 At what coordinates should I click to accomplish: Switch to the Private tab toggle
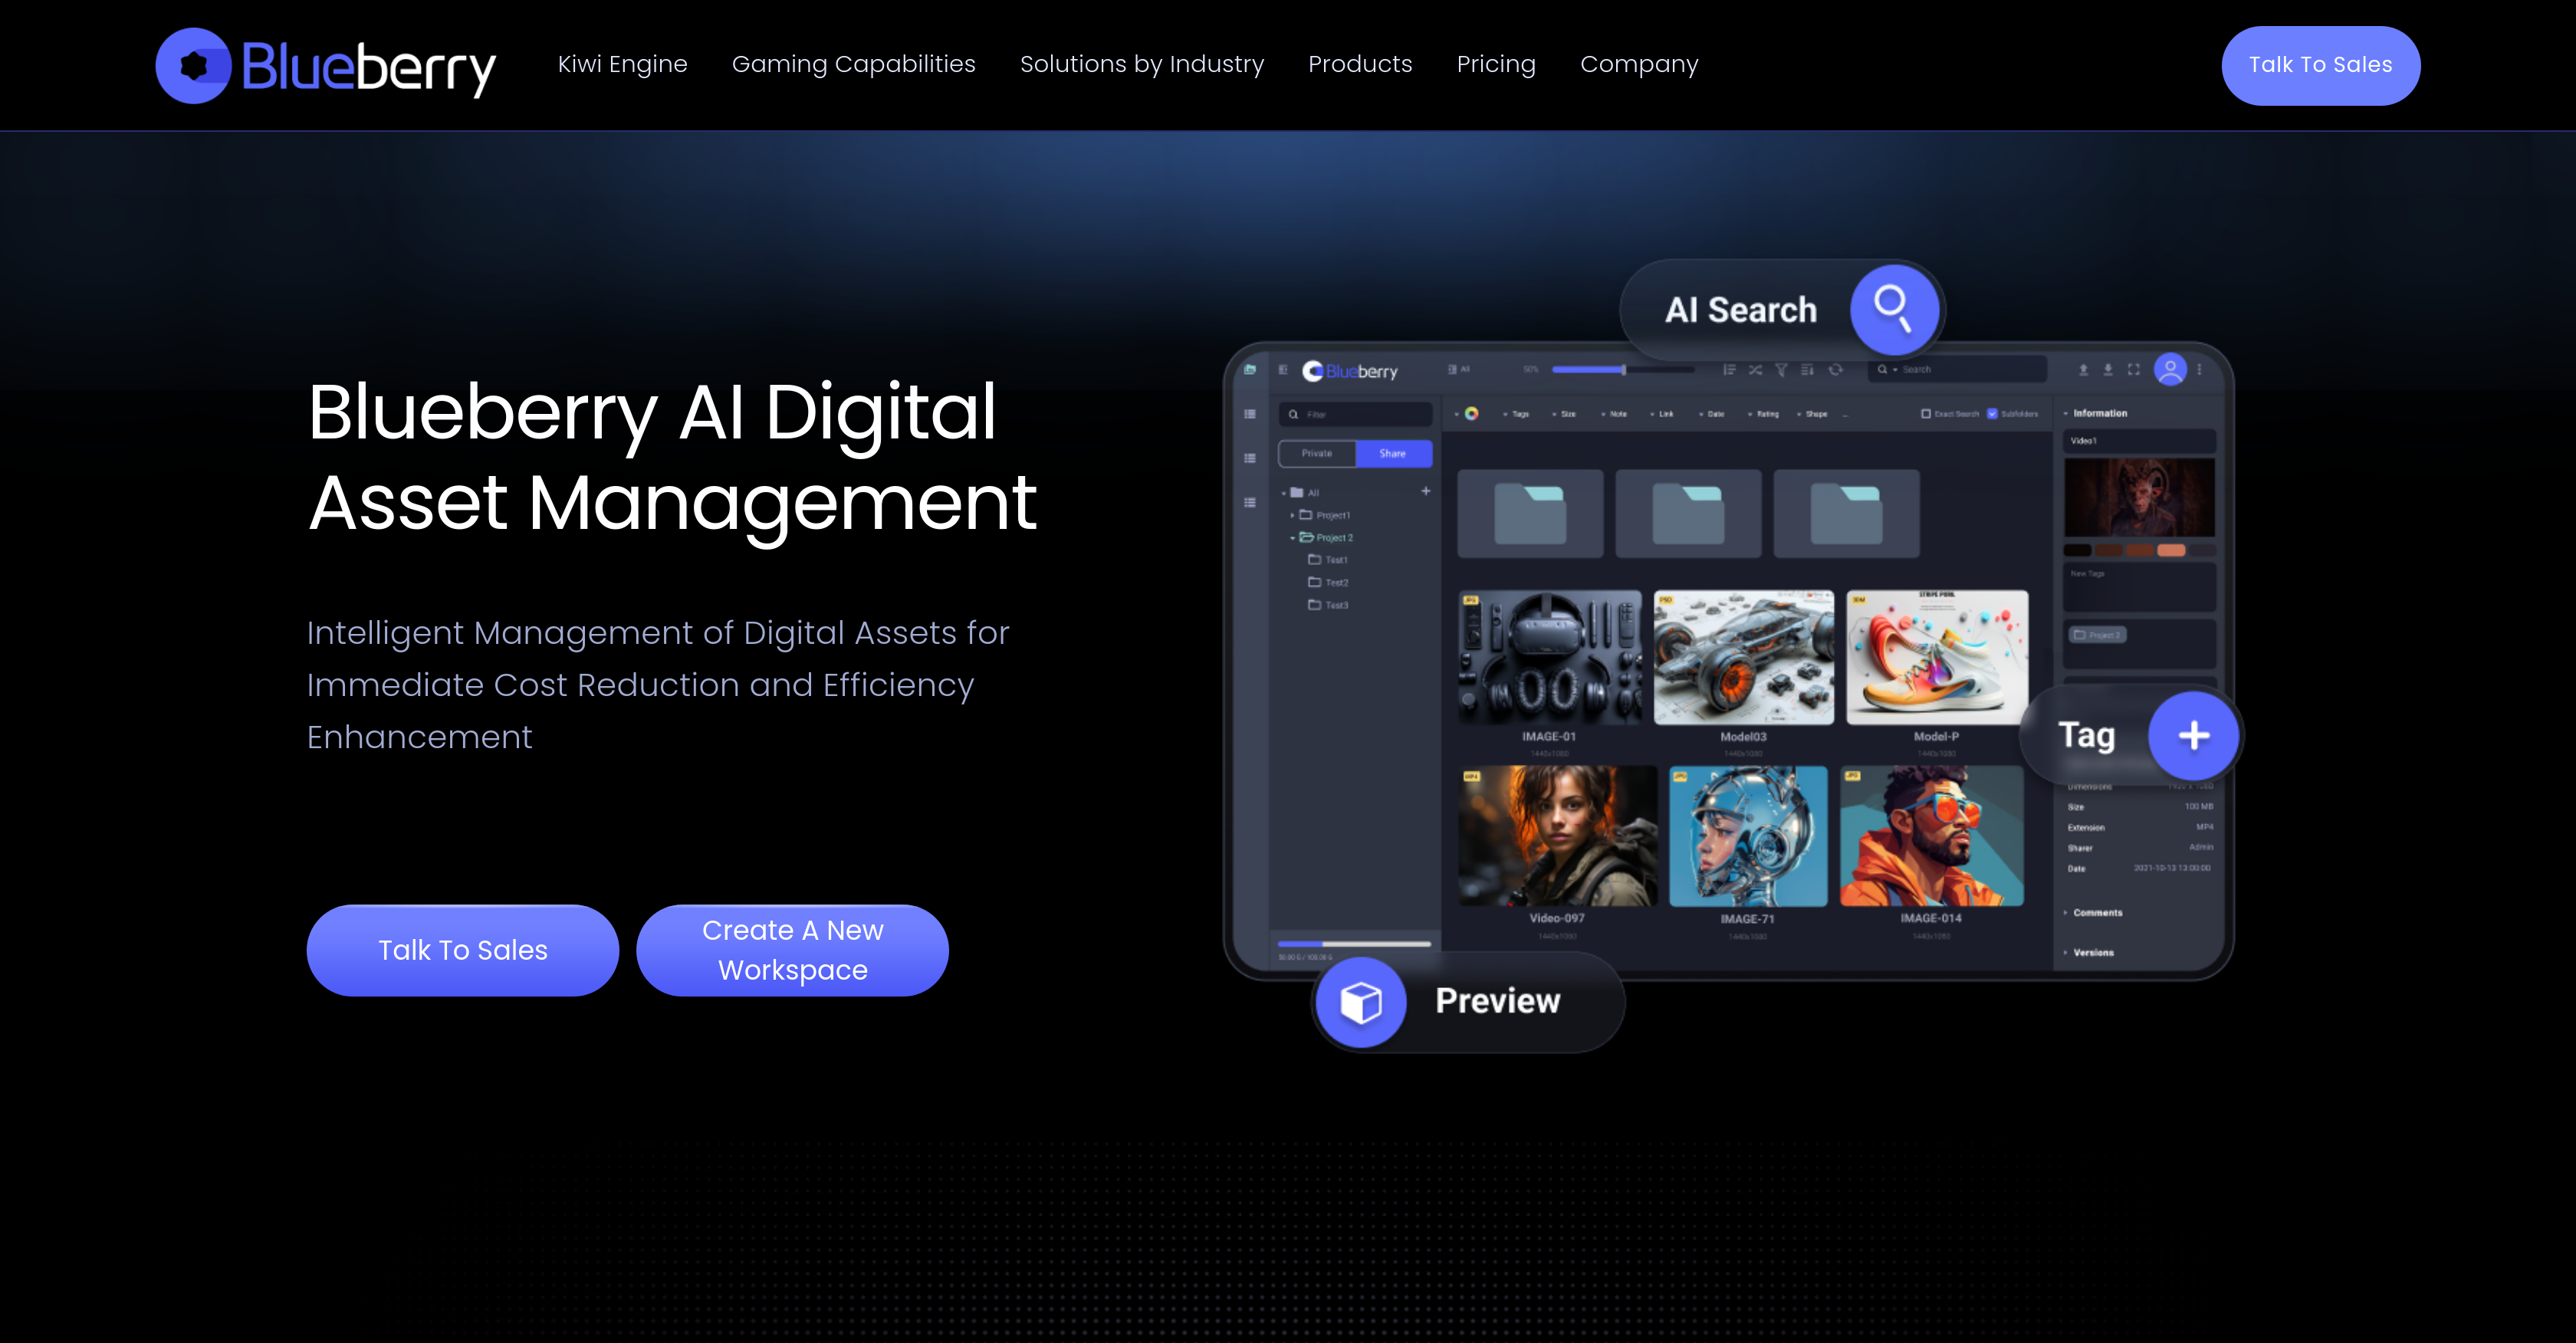tap(1316, 453)
